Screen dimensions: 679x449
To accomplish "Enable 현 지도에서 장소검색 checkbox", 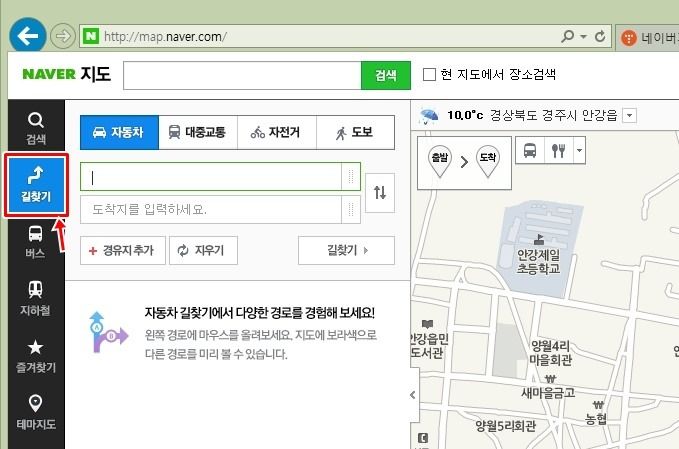I will pos(429,74).
